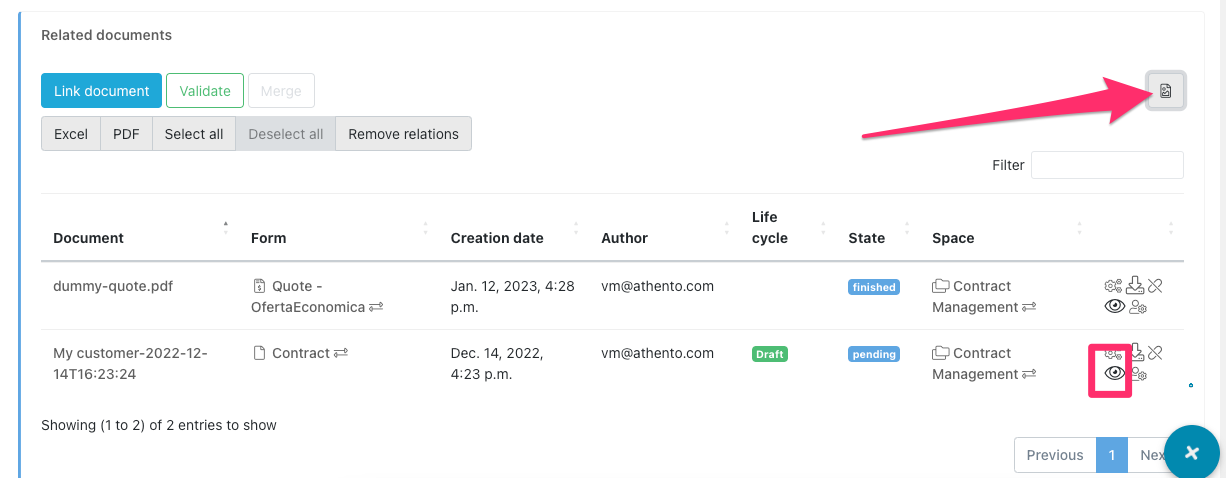Open gears settings icon for dummy-quote.pdf

1113,286
